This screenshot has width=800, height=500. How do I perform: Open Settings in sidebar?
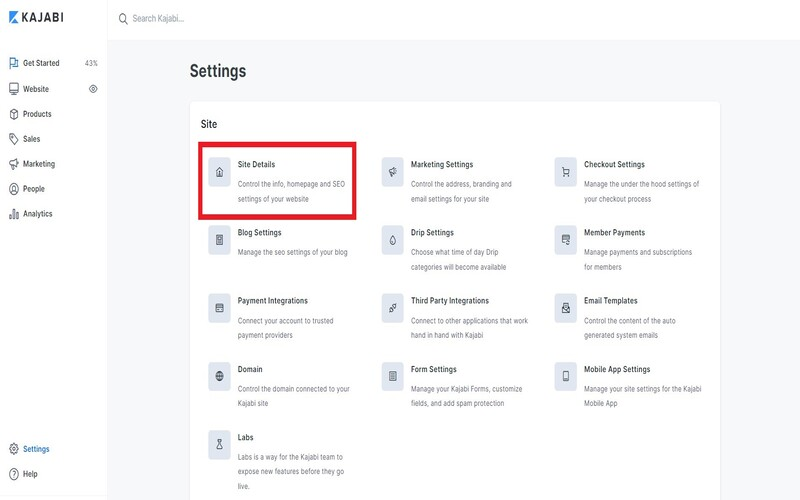[36, 449]
